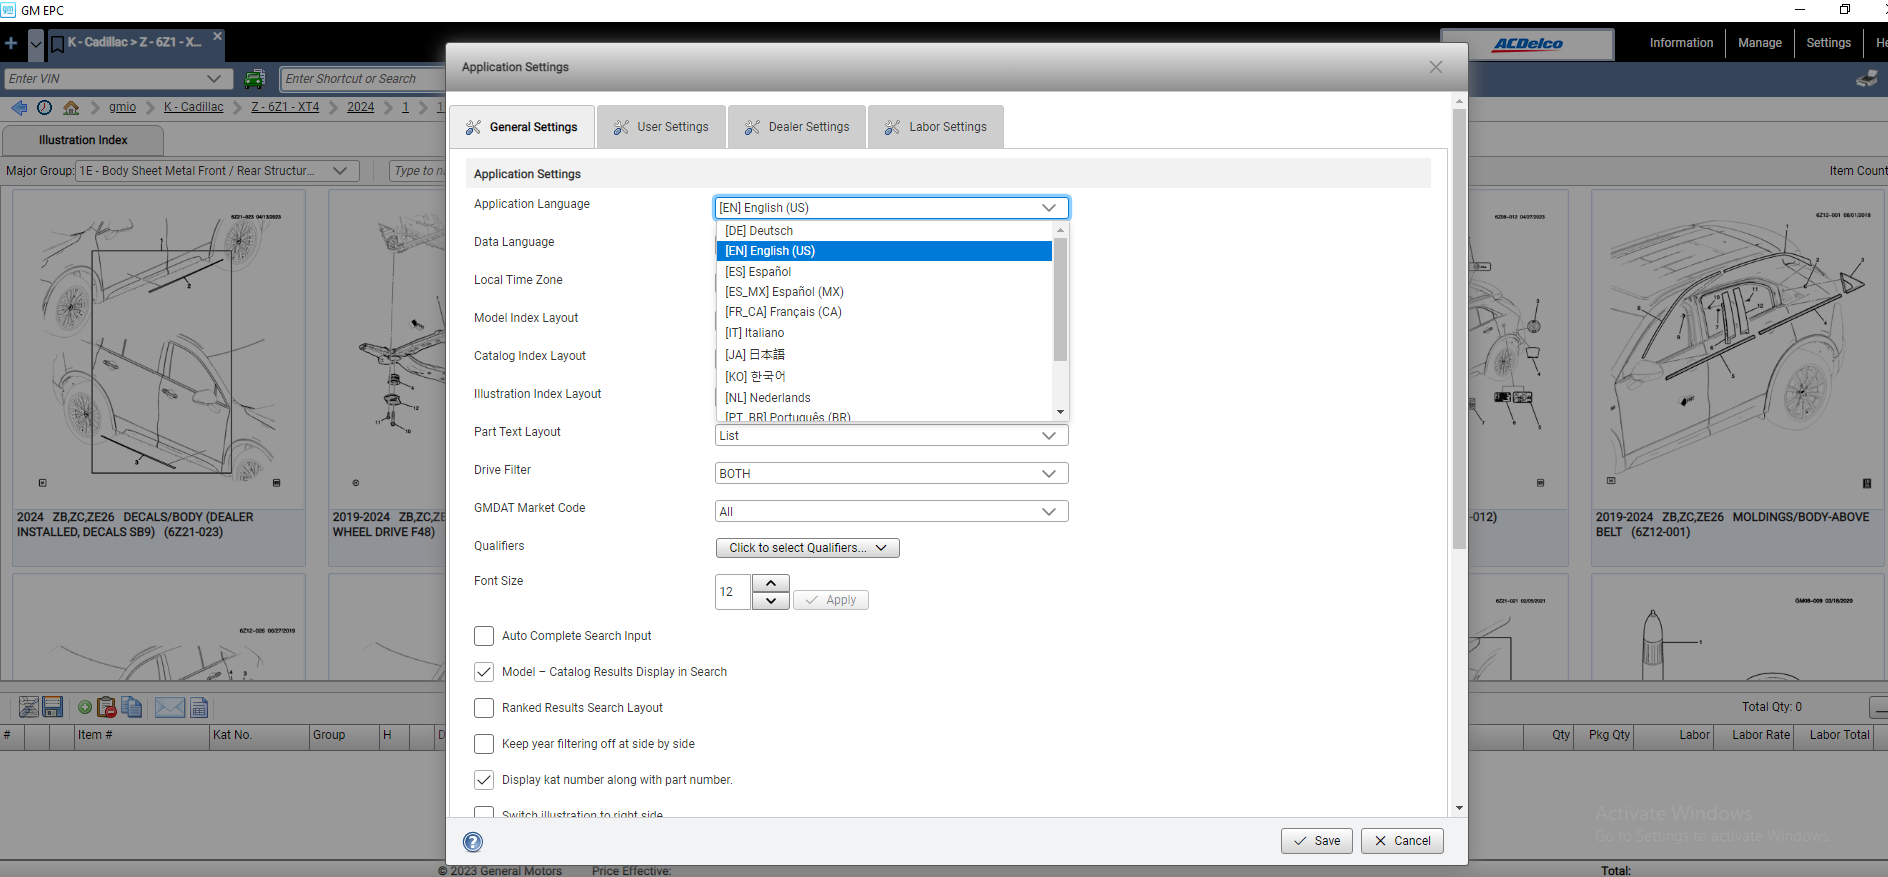1888x877 pixels.
Task: Click the 2024 breadcrumb link
Action: pyautogui.click(x=360, y=107)
